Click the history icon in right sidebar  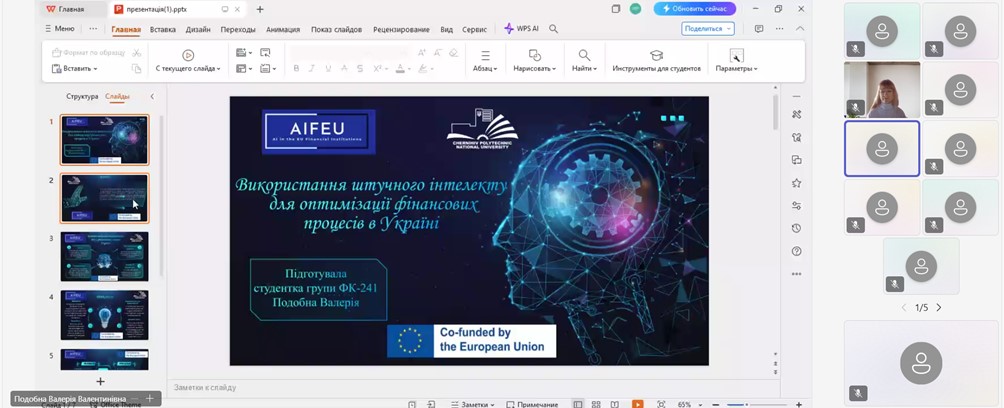pos(796,228)
